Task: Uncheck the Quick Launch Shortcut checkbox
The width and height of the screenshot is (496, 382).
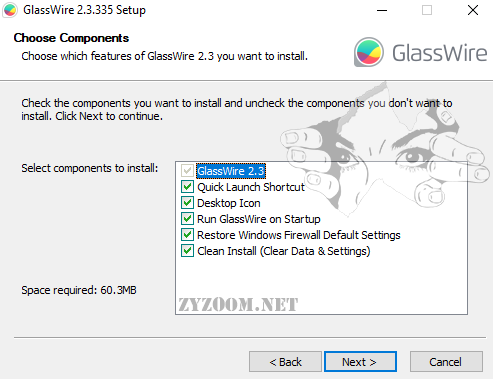Action: (187, 187)
